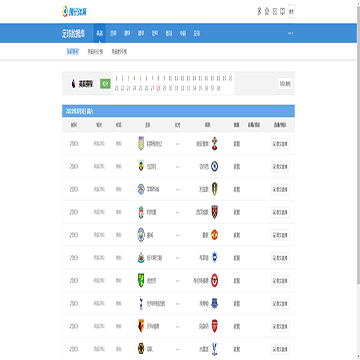360x360 pixels.
Task: Click the star icon in top header
Action: (266, 12)
